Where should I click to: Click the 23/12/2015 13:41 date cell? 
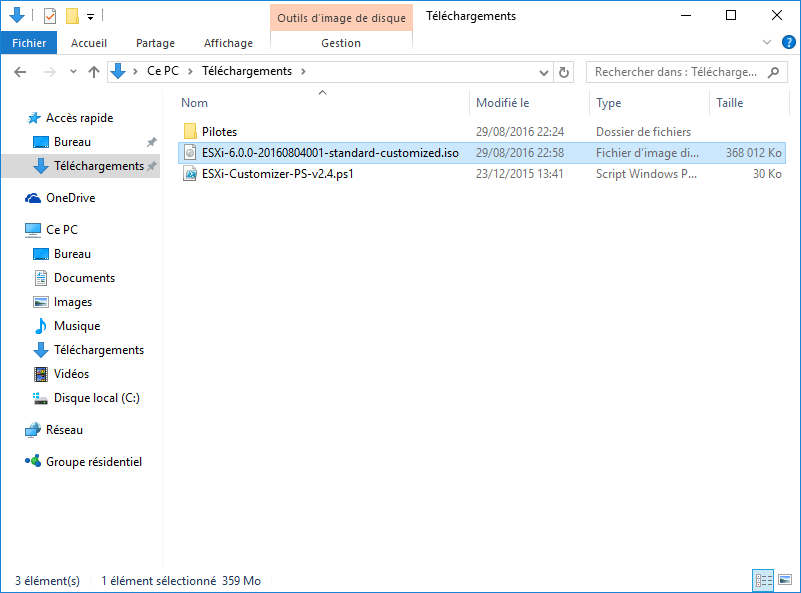(520, 174)
